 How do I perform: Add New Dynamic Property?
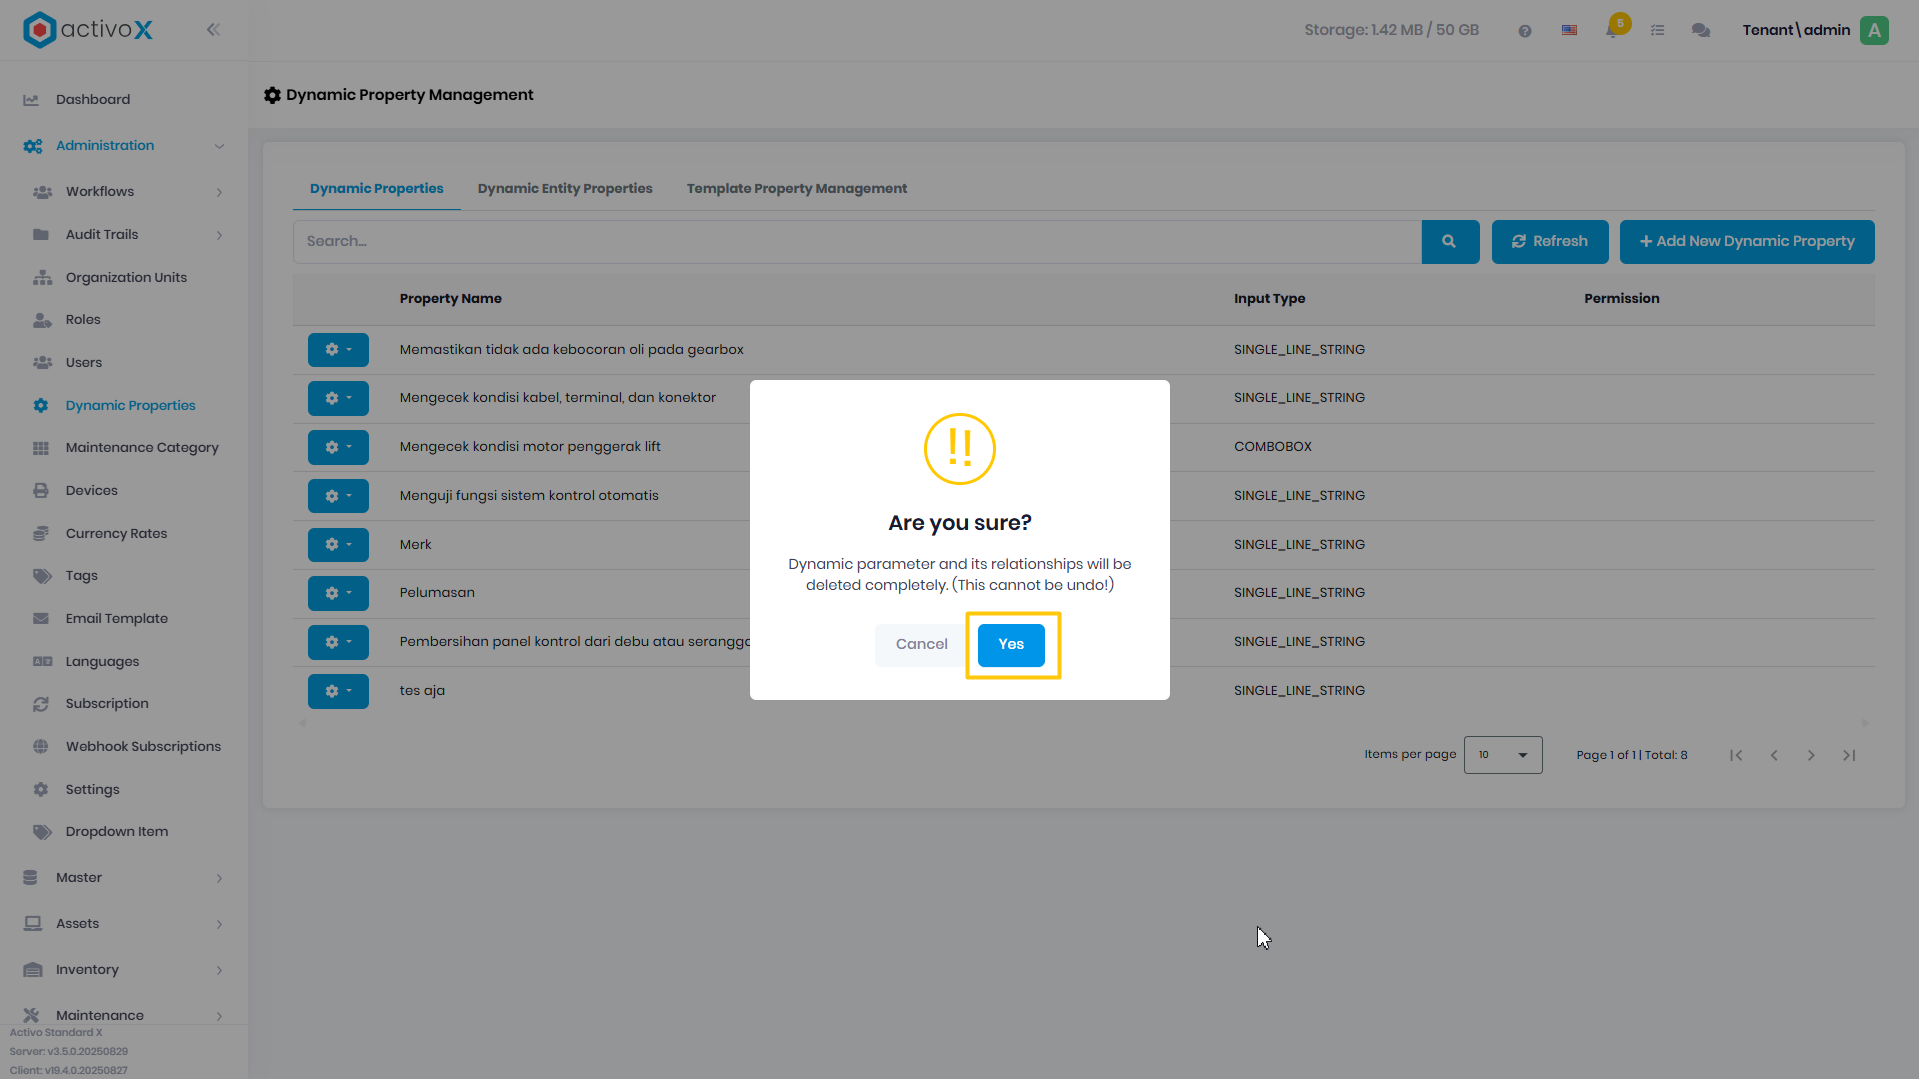[1746, 242]
